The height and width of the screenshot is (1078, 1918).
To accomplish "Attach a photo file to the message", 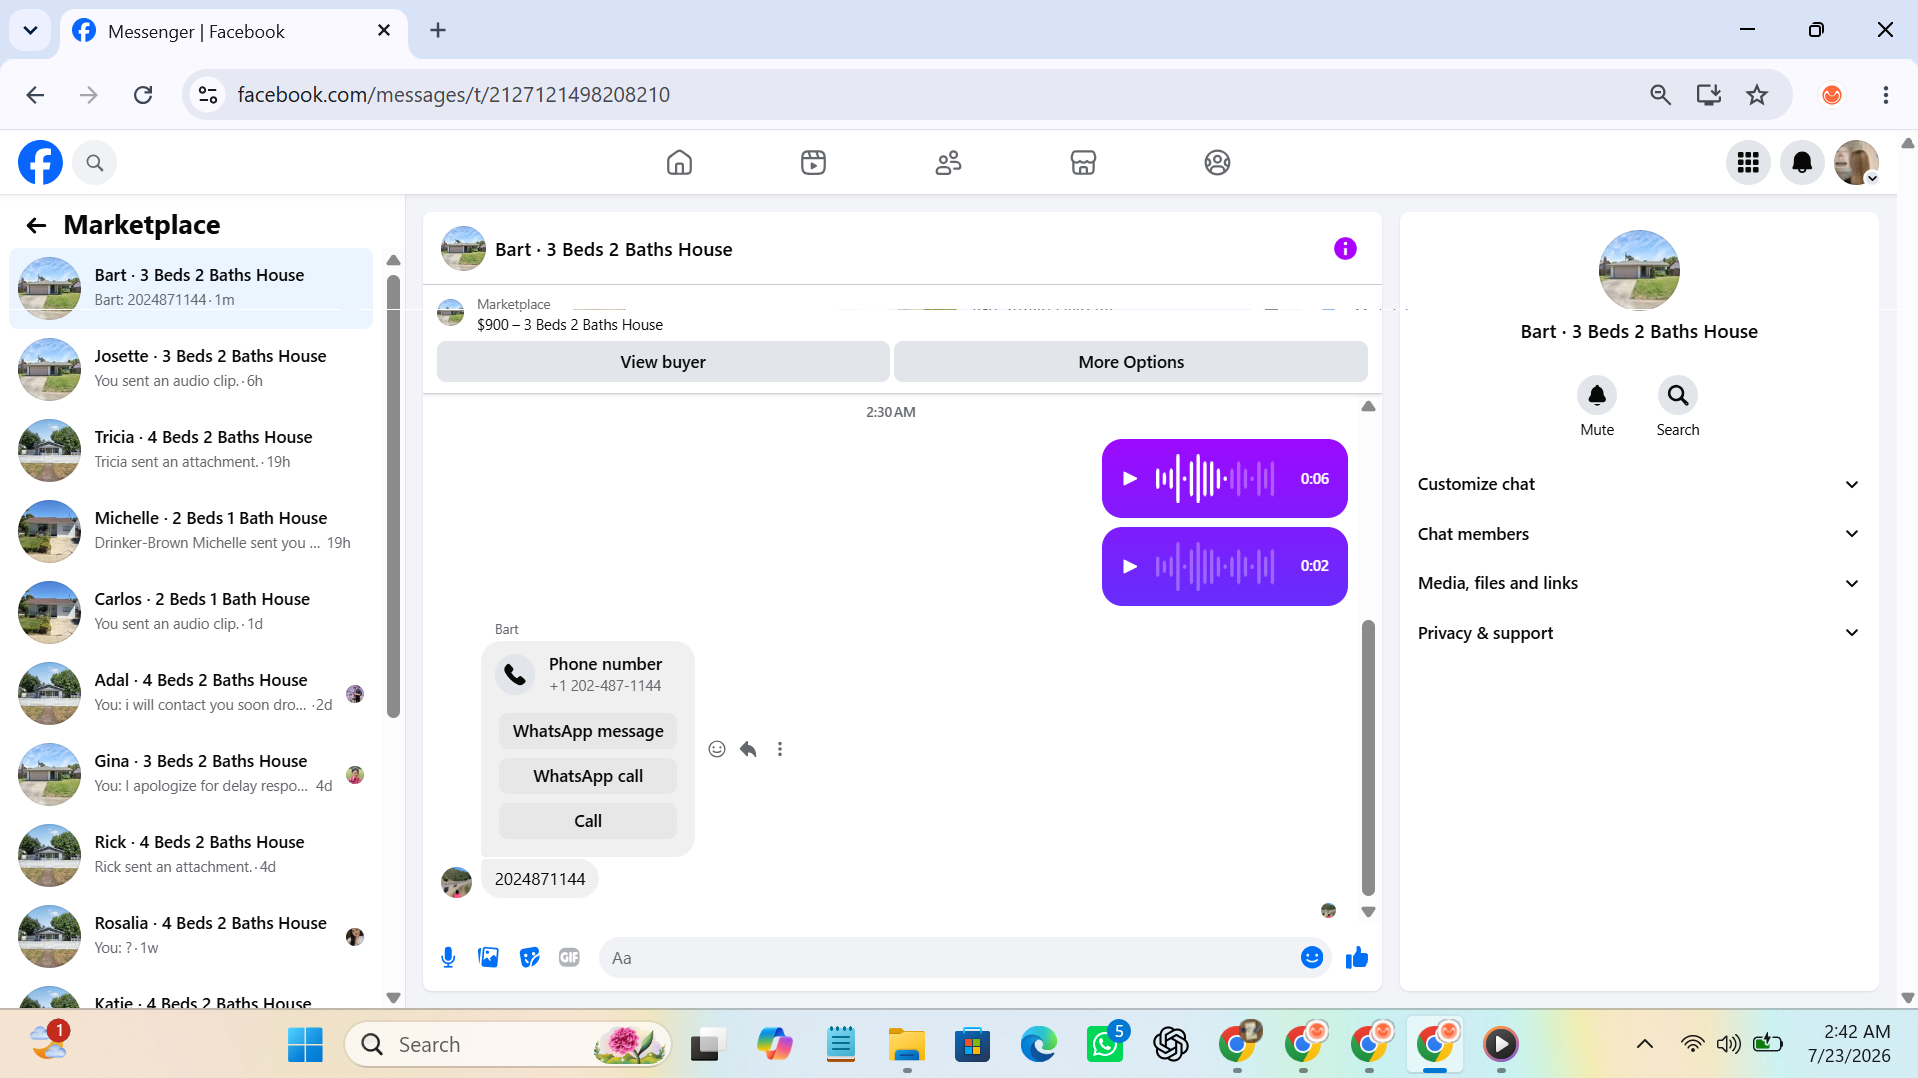I will click(x=488, y=958).
